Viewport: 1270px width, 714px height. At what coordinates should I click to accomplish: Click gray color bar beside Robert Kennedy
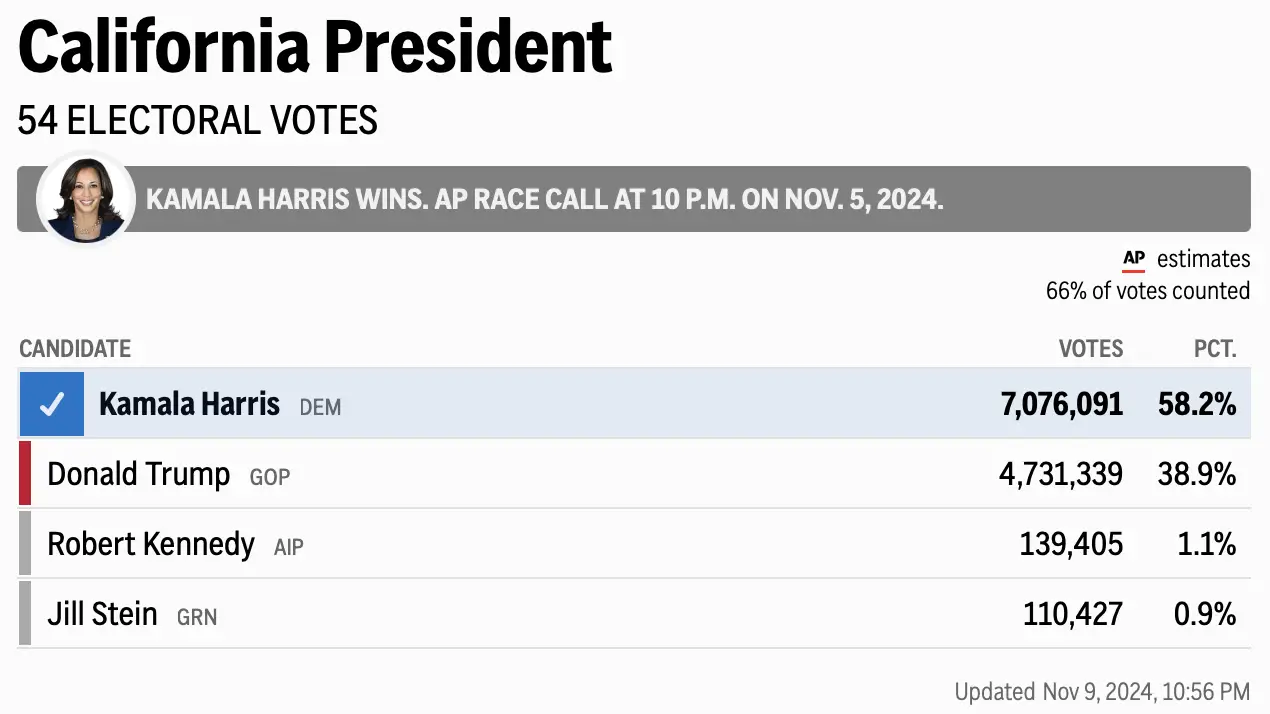click(25, 543)
